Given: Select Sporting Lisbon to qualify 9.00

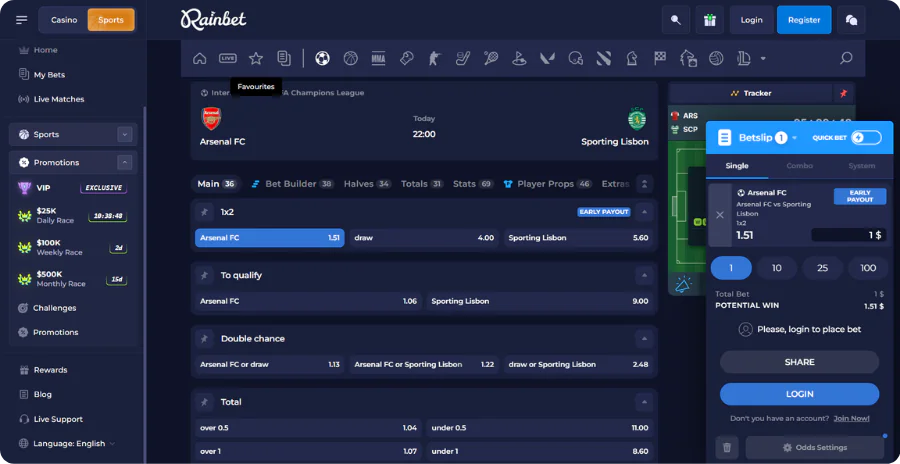Looking at the screenshot, I should 540,301.
